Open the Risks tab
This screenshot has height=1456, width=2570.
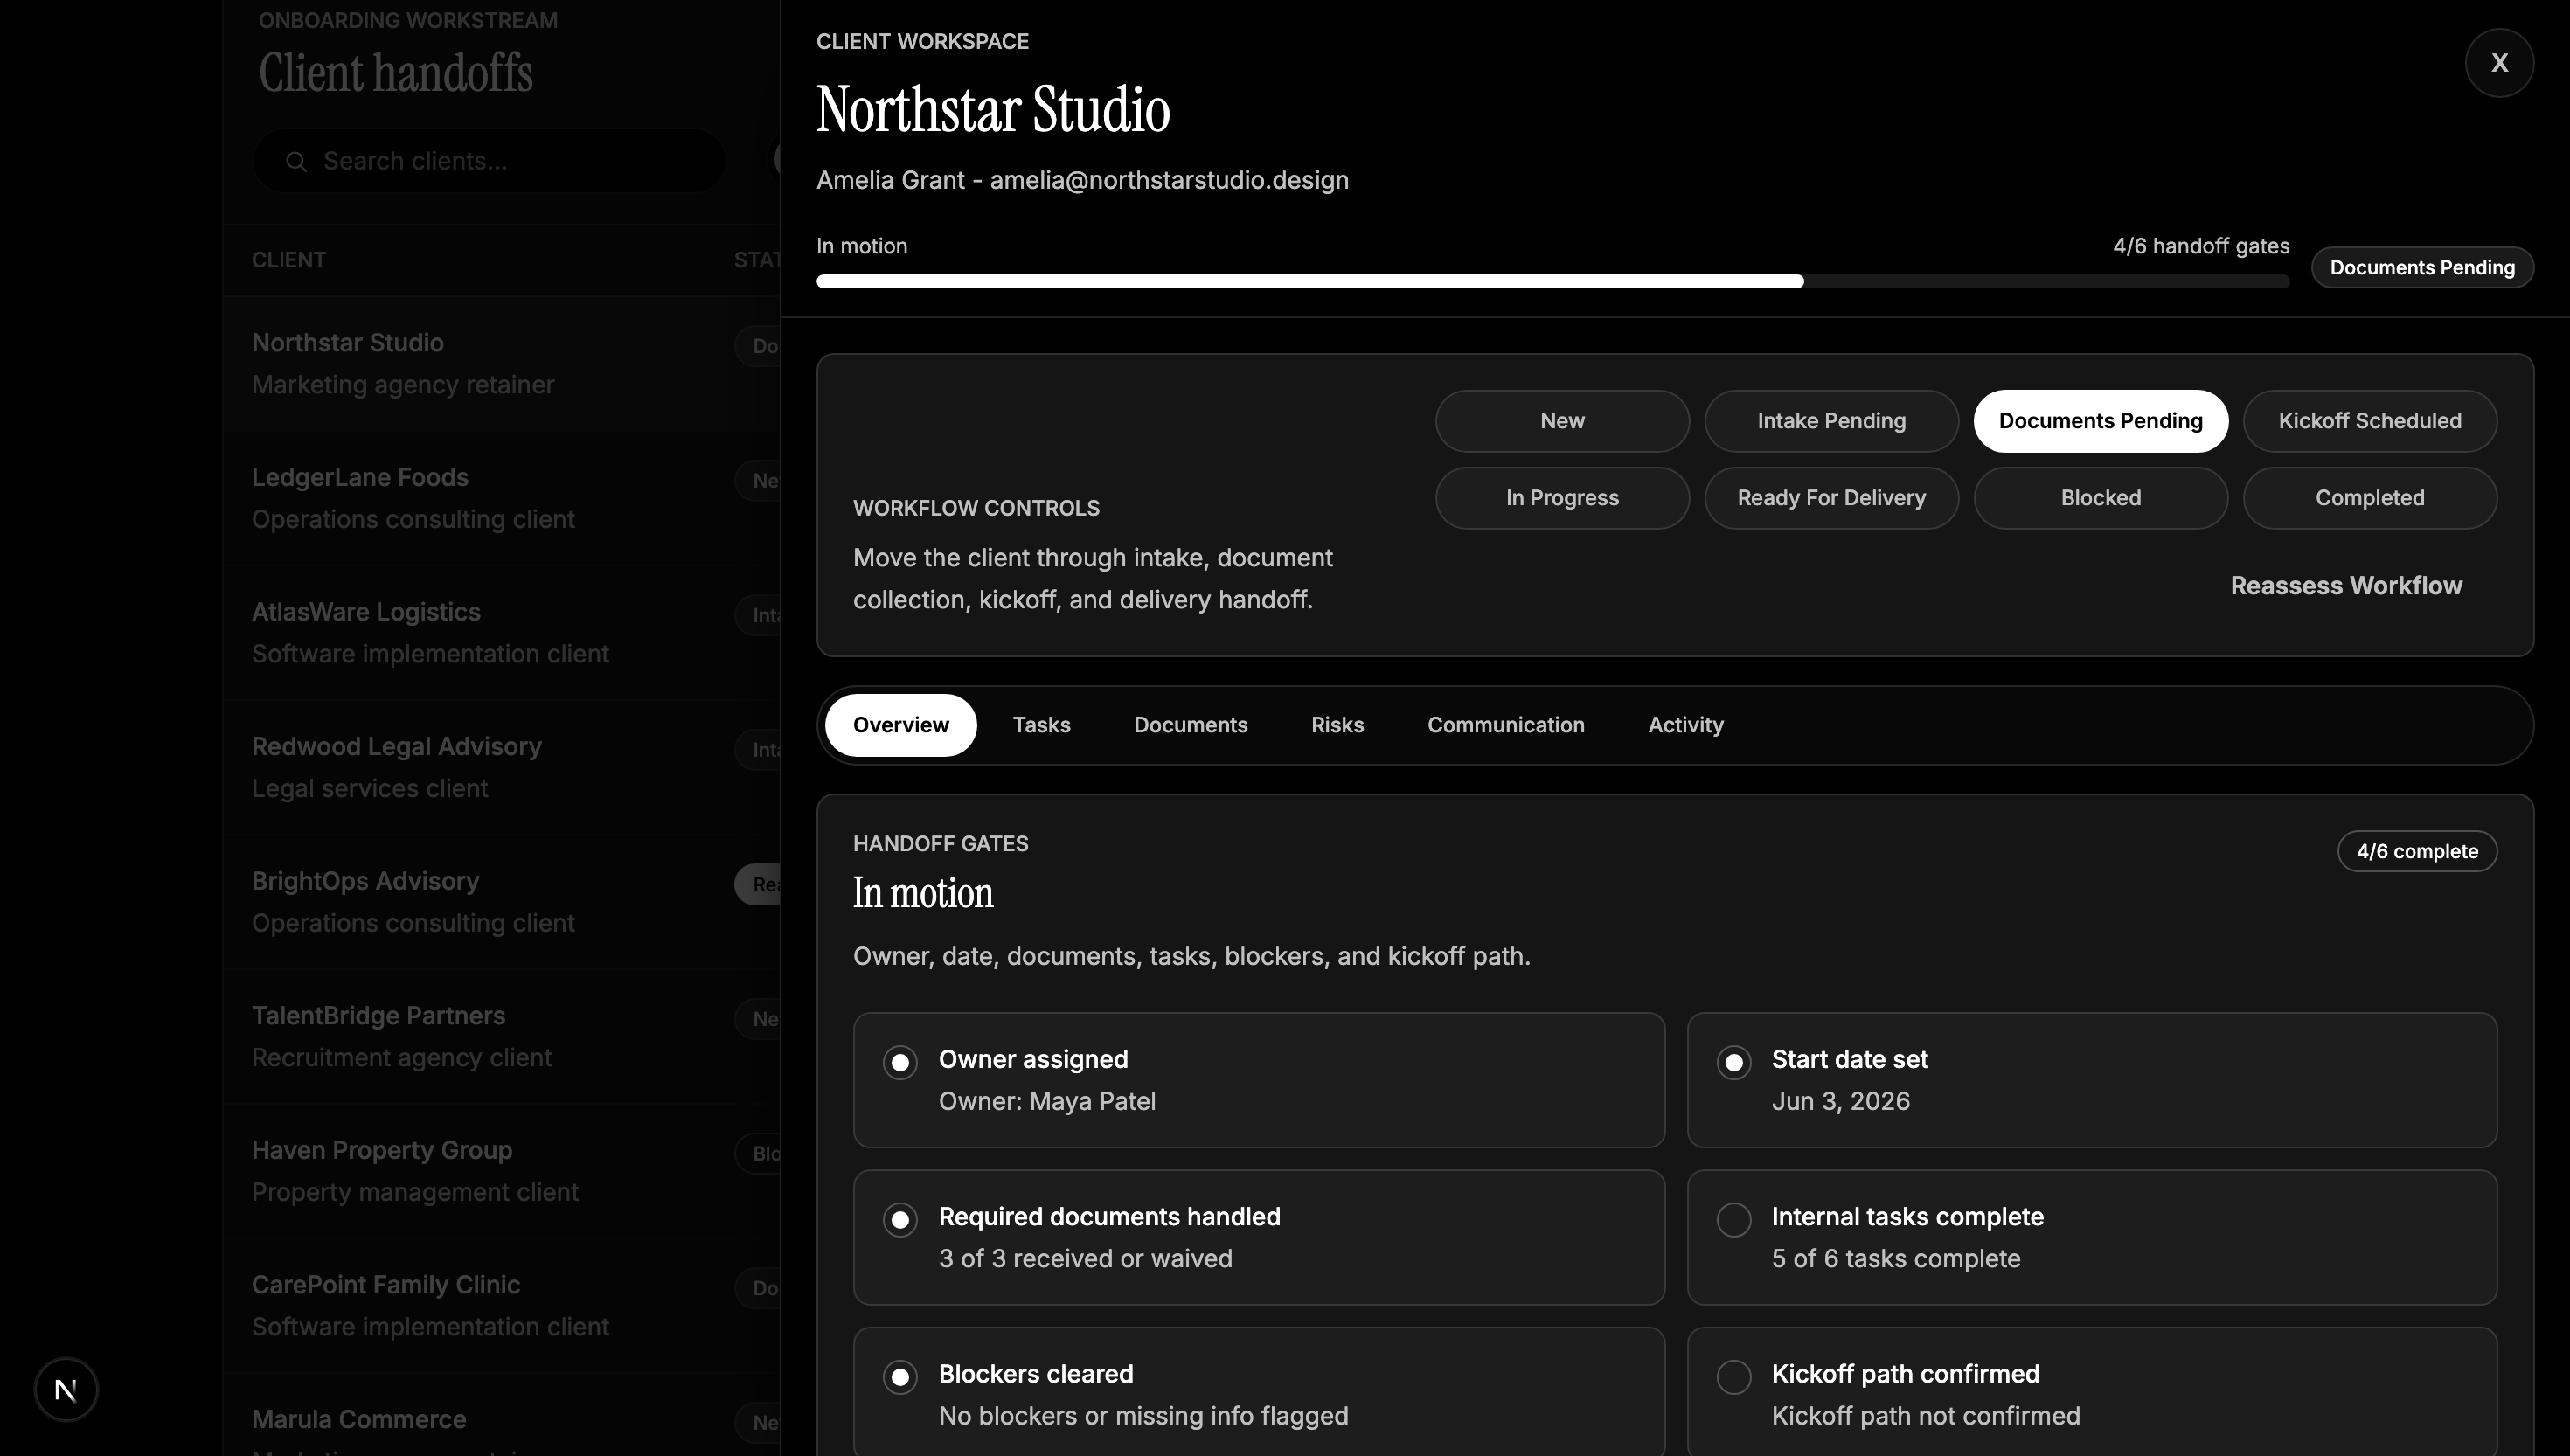(1337, 725)
